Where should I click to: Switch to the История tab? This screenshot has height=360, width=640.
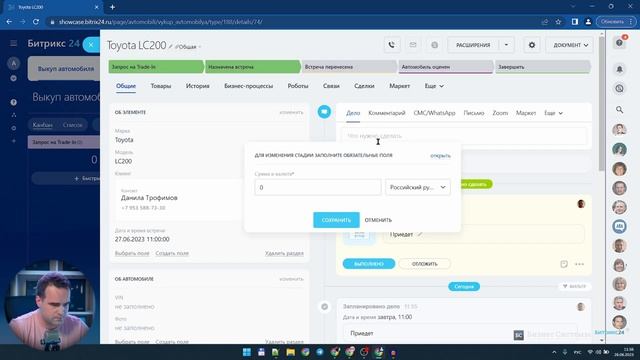click(198, 86)
